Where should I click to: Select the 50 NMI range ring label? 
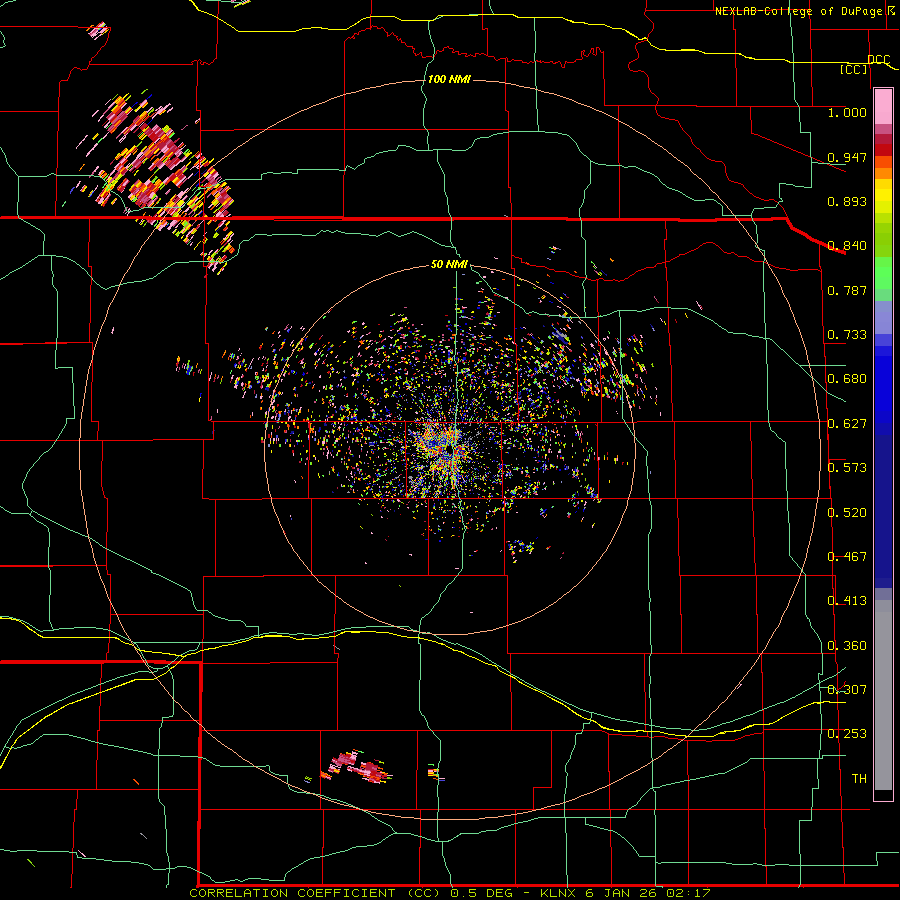click(449, 264)
